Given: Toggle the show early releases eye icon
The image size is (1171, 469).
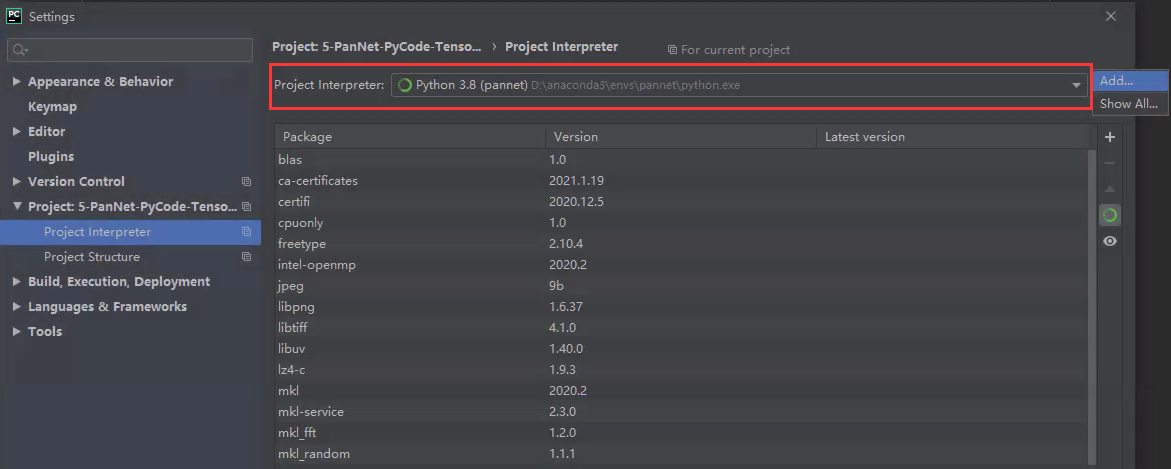Looking at the screenshot, I should [x=1110, y=241].
